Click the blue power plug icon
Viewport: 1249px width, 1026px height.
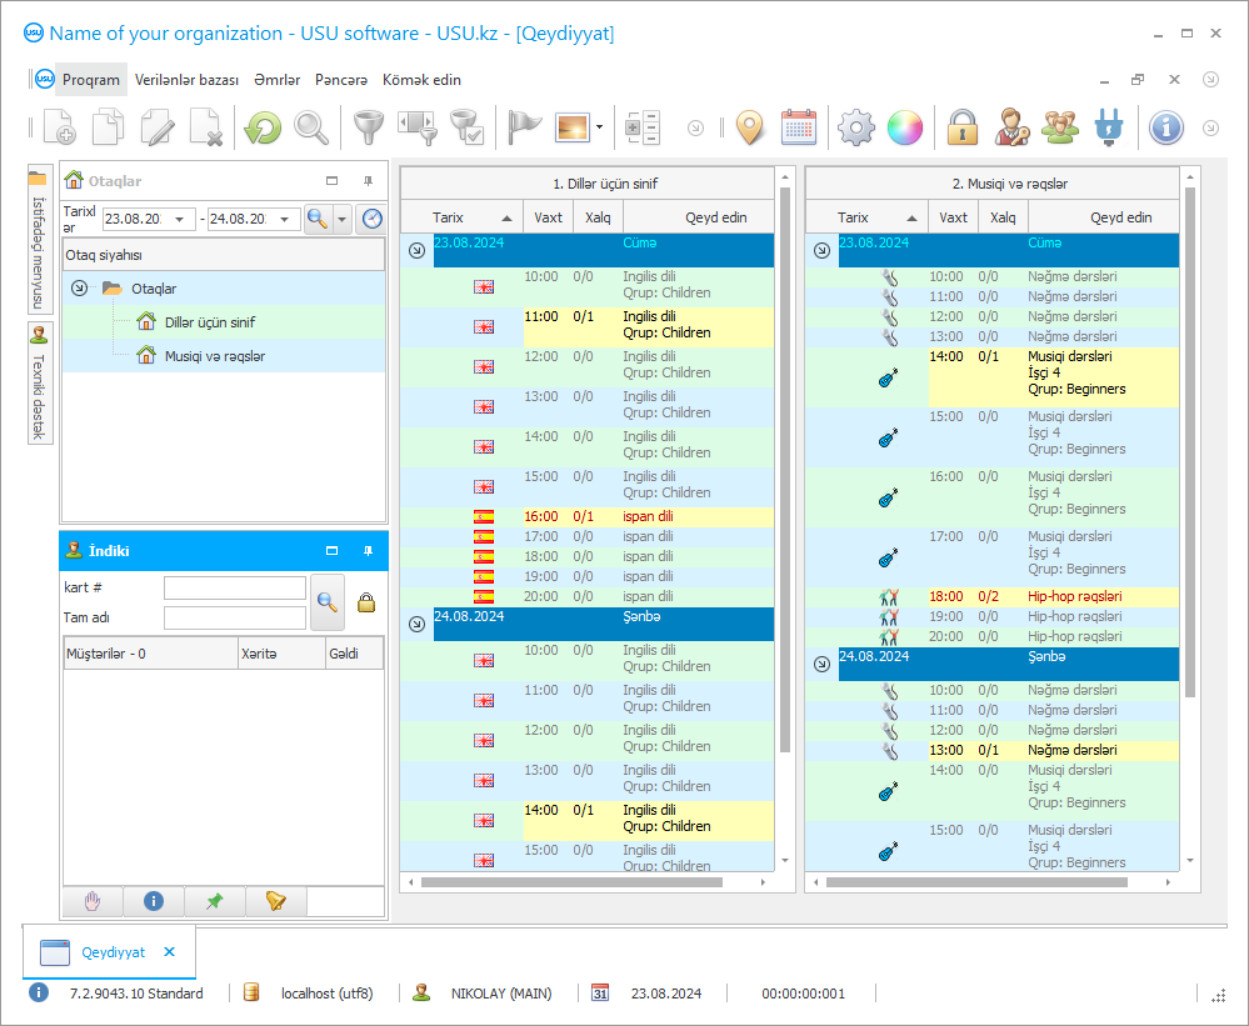click(x=1109, y=128)
